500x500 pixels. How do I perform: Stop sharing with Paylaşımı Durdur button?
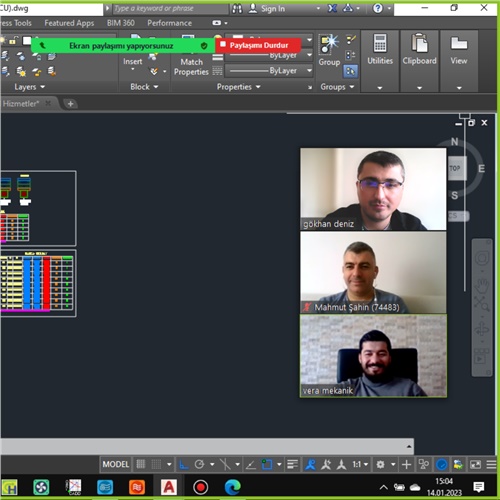click(x=259, y=45)
